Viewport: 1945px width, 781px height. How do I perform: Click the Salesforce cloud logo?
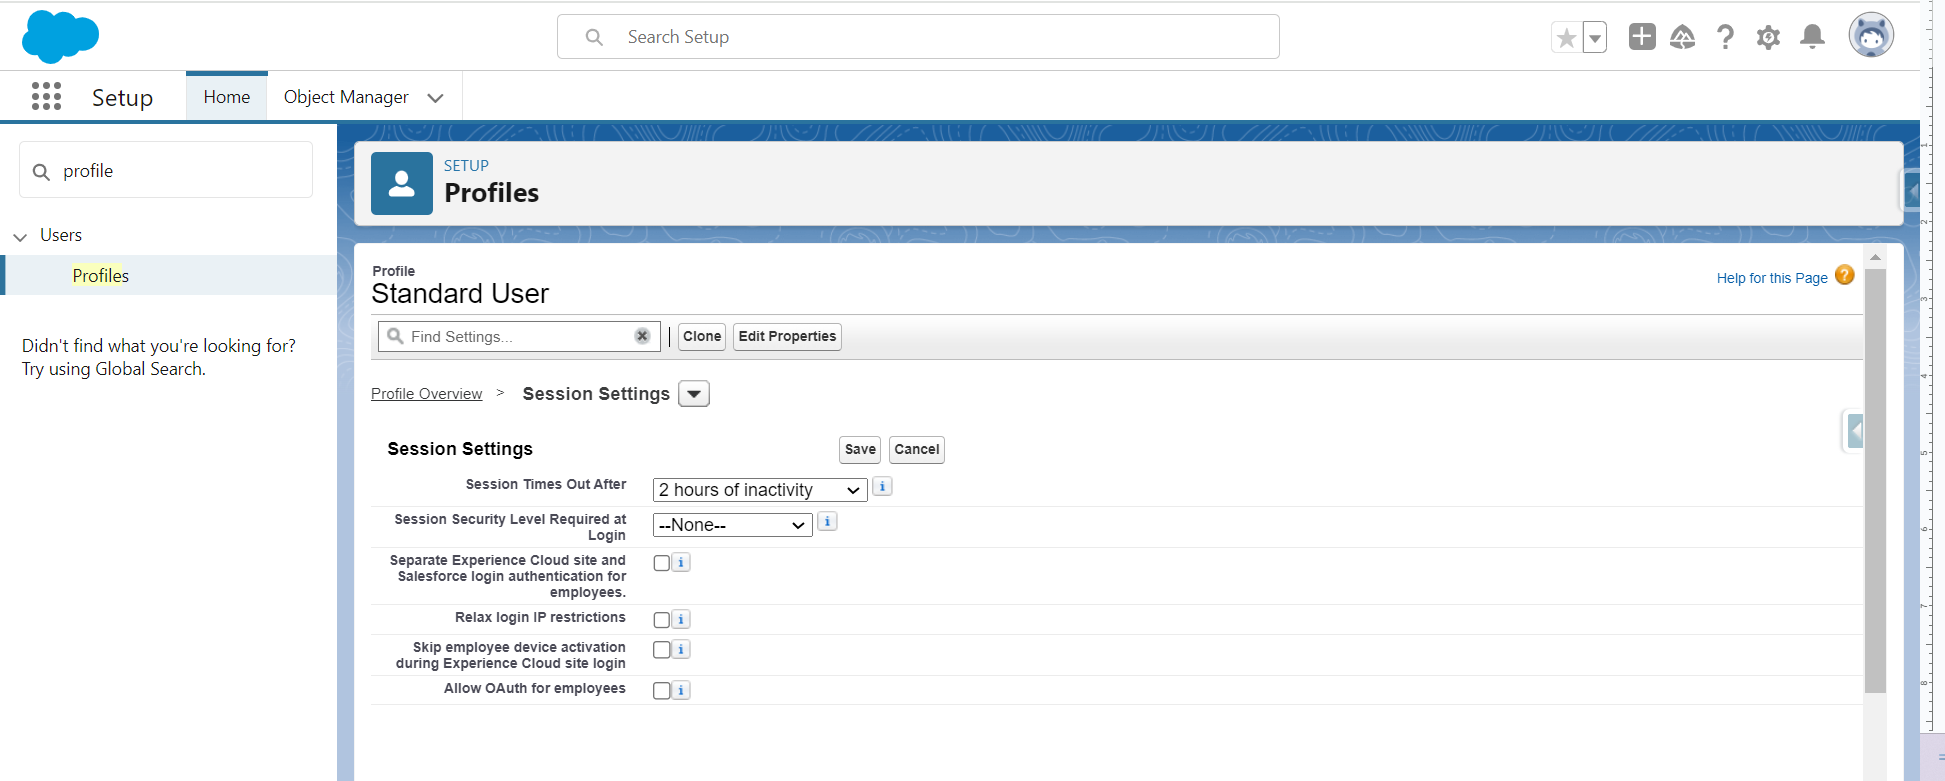(60, 37)
